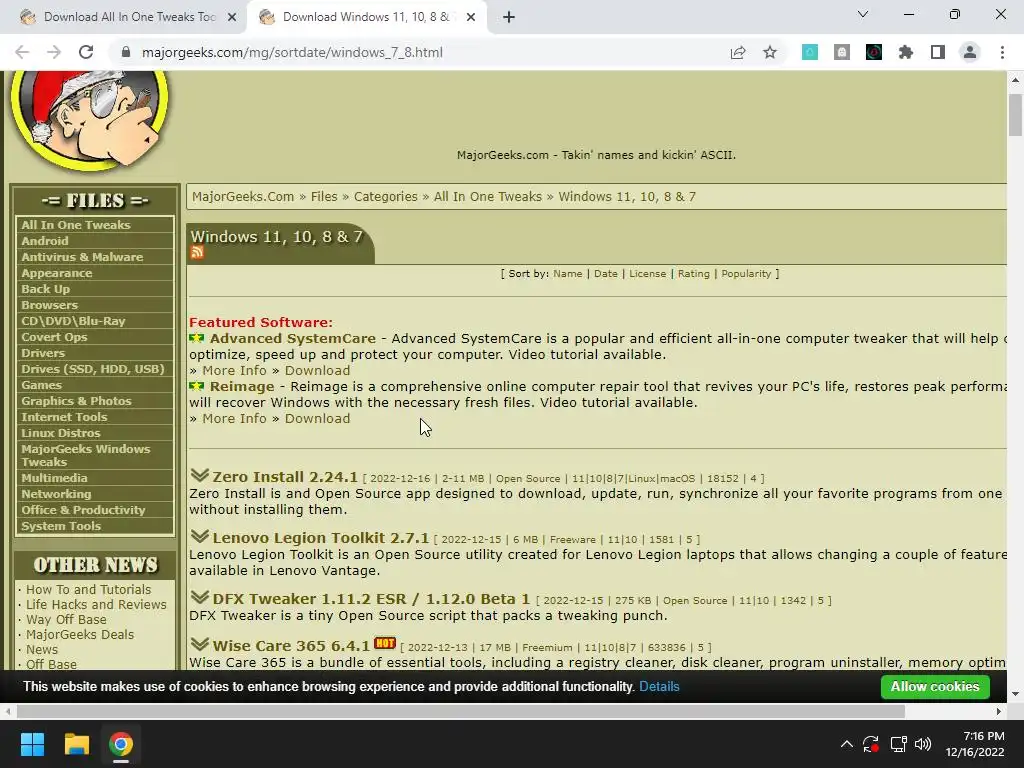Viewport: 1024px width, 768px height.
Task: Click the sync update tray icon
Action: click(871, 744)
